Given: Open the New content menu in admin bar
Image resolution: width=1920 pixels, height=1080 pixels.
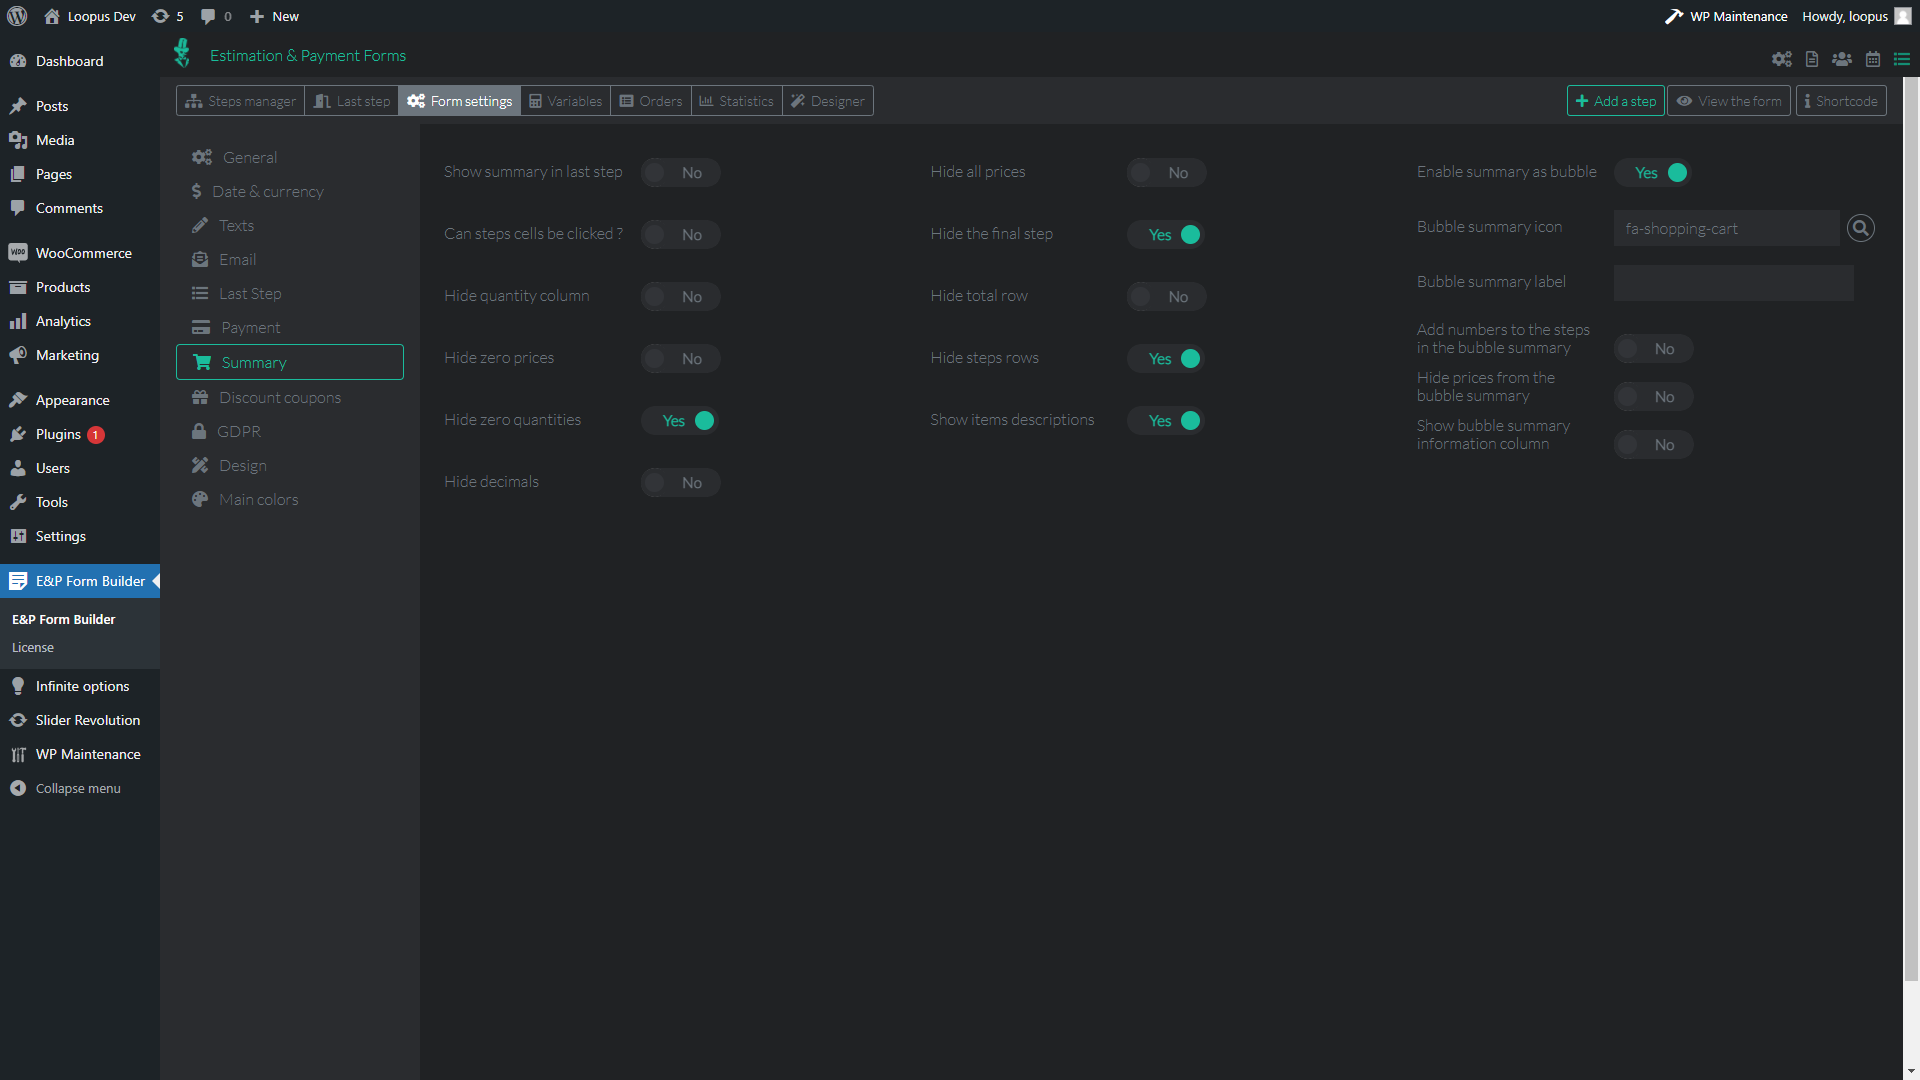Looking at the screenshot, I should click(274, 16).
